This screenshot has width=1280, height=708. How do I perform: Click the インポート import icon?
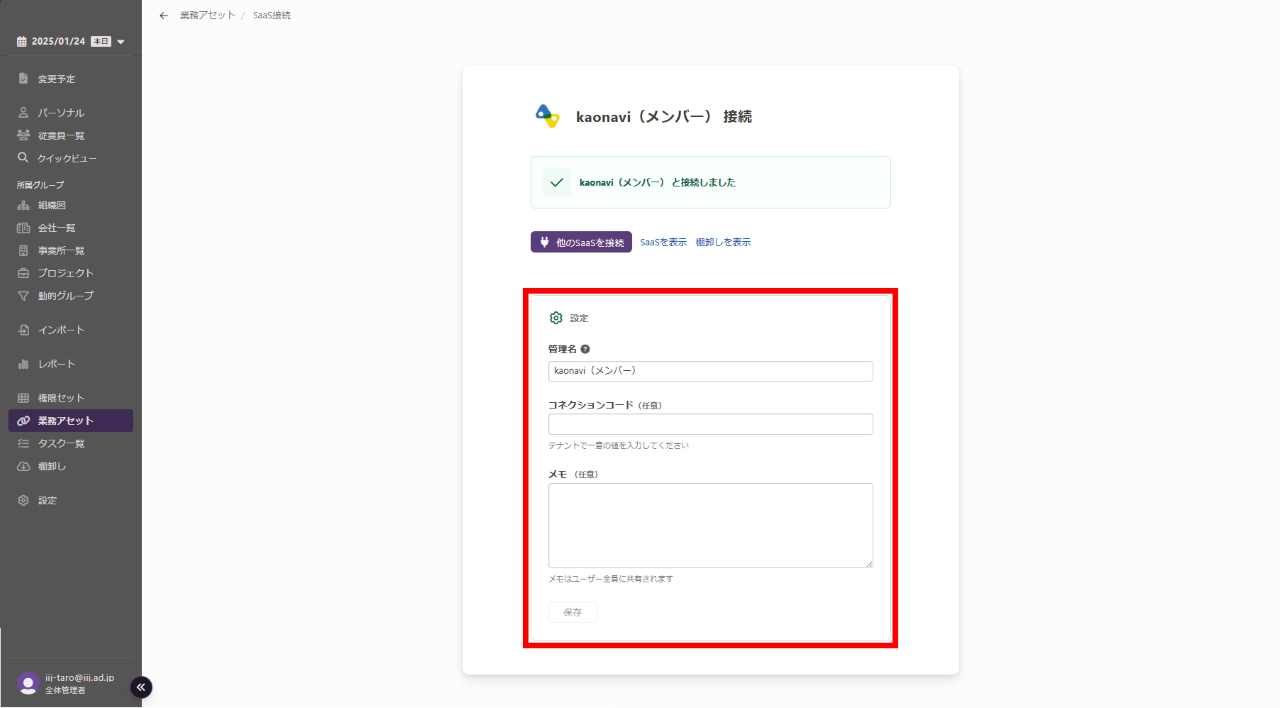pos(23,330)
